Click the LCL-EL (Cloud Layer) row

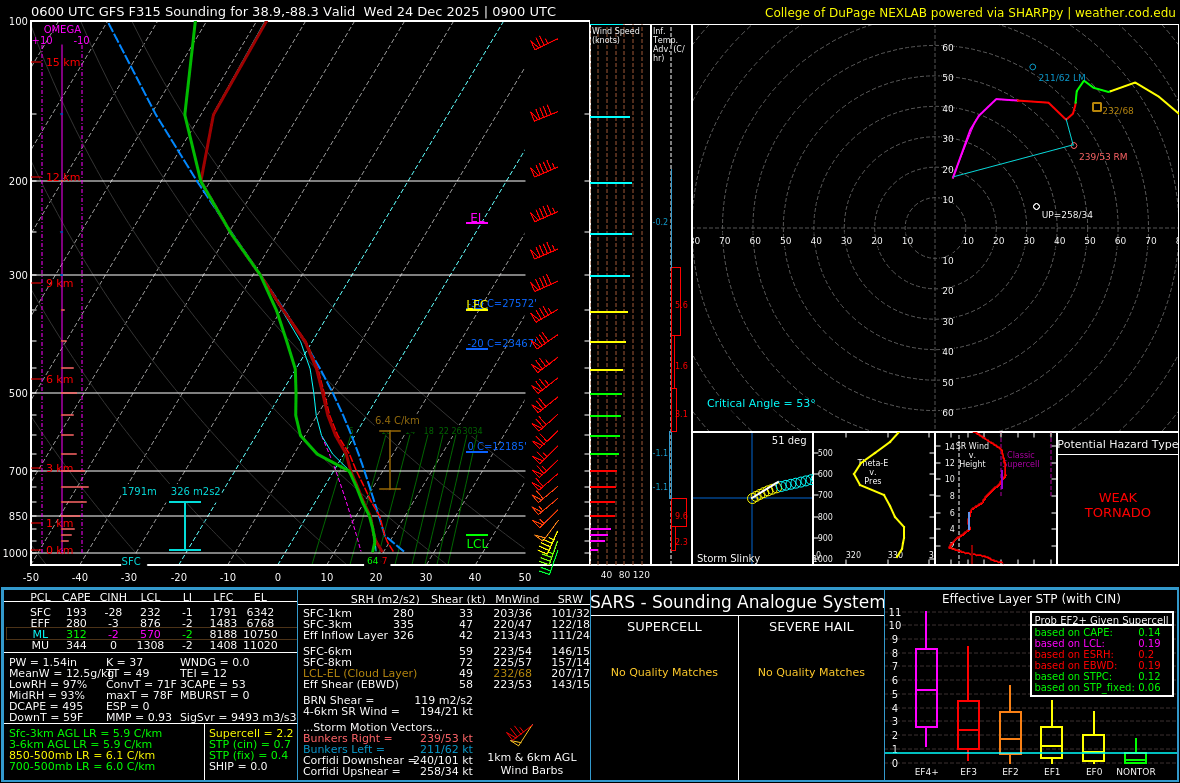(x=444, y=673)
